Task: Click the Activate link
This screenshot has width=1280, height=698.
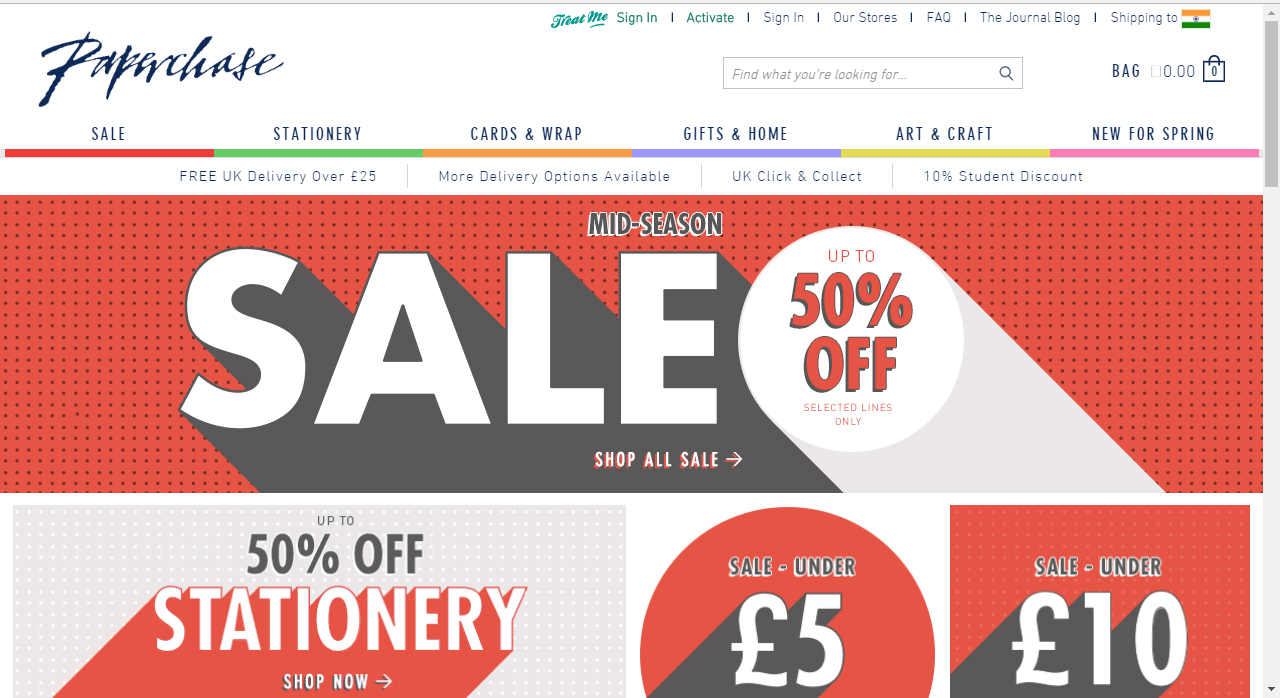Action: point(710,18)
